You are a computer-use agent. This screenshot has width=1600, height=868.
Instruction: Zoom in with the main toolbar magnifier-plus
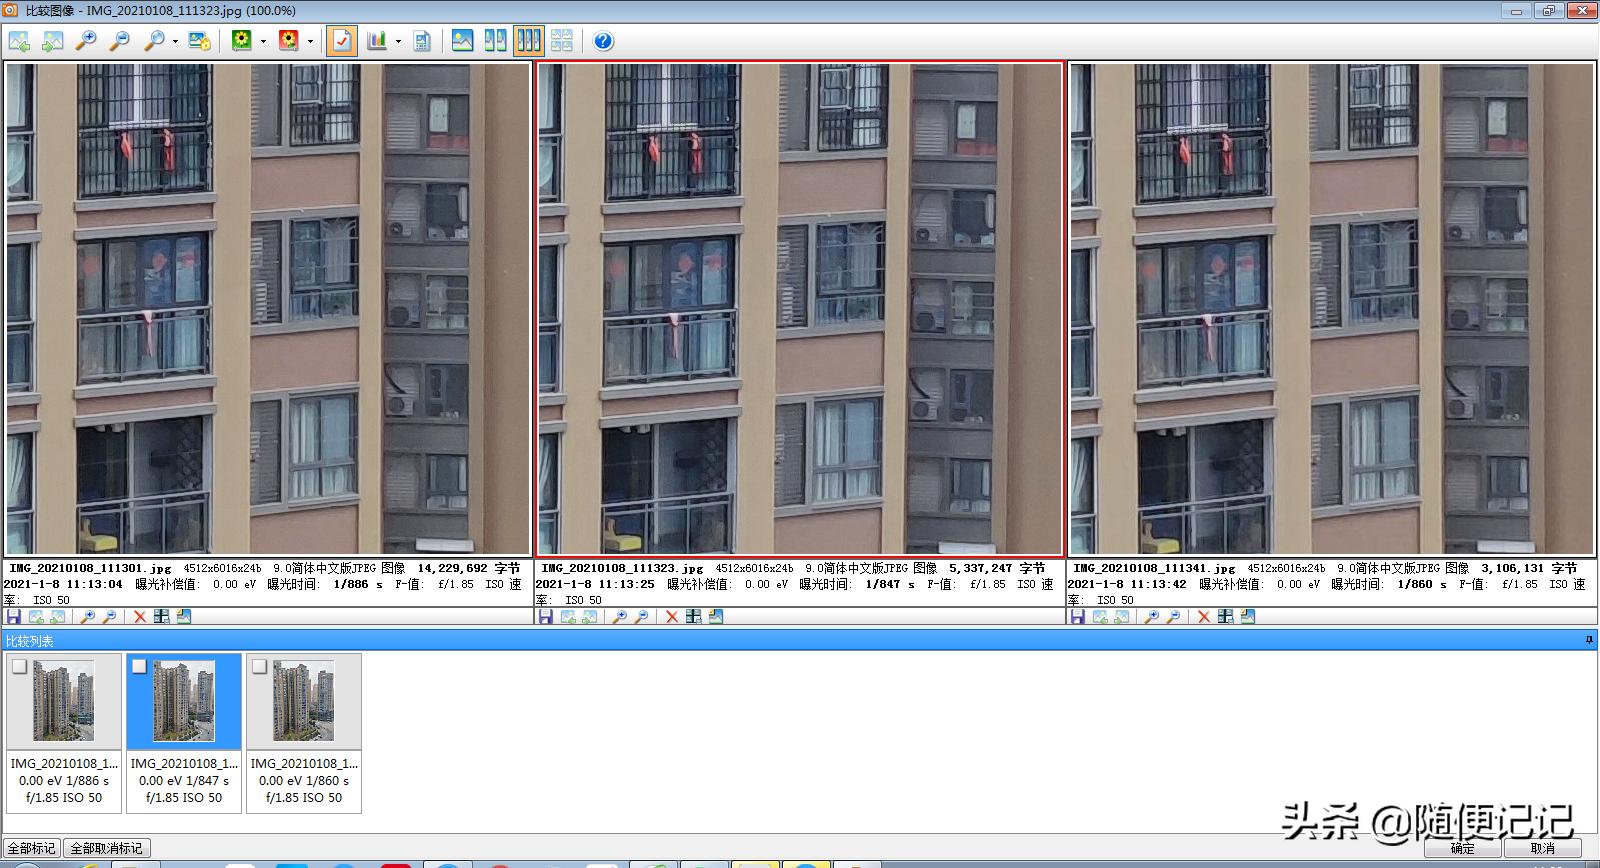(87, 41)
